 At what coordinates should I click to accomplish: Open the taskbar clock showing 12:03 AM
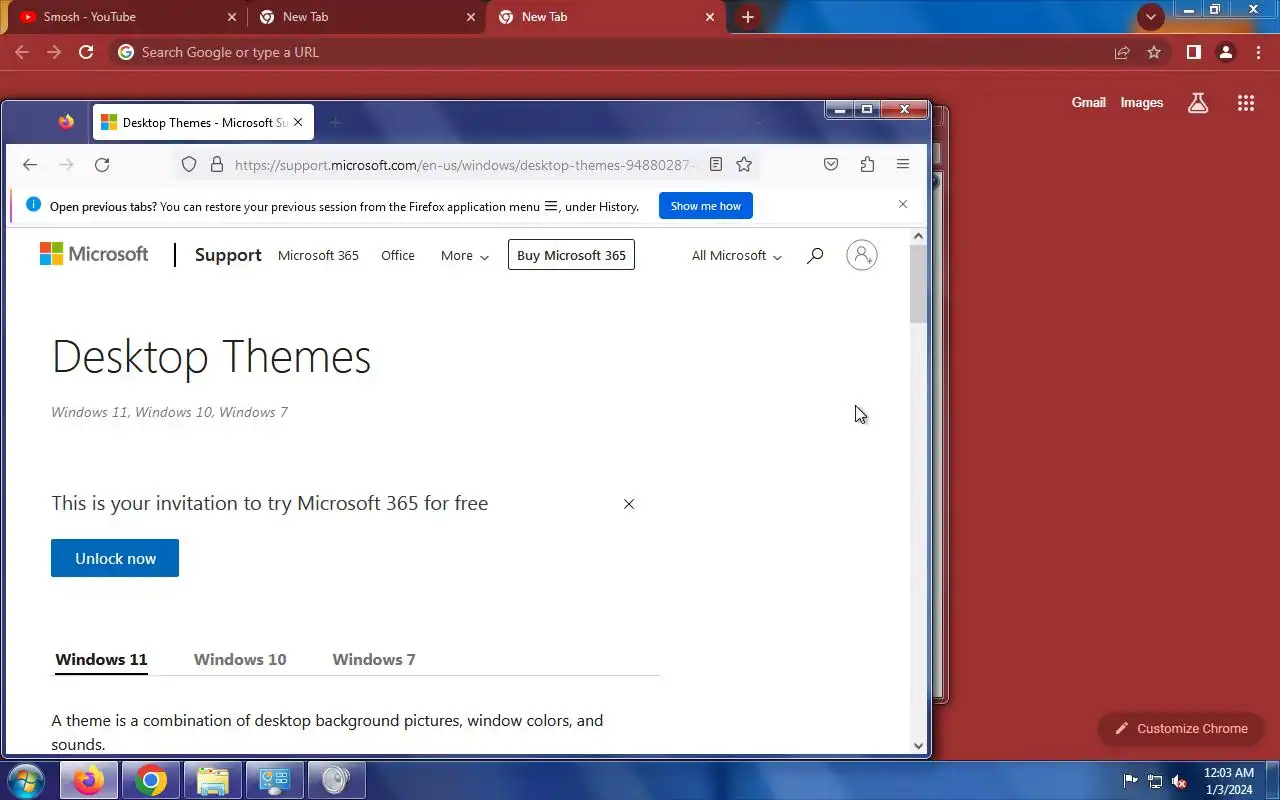pyautogui.click(x=1228, y=781)
